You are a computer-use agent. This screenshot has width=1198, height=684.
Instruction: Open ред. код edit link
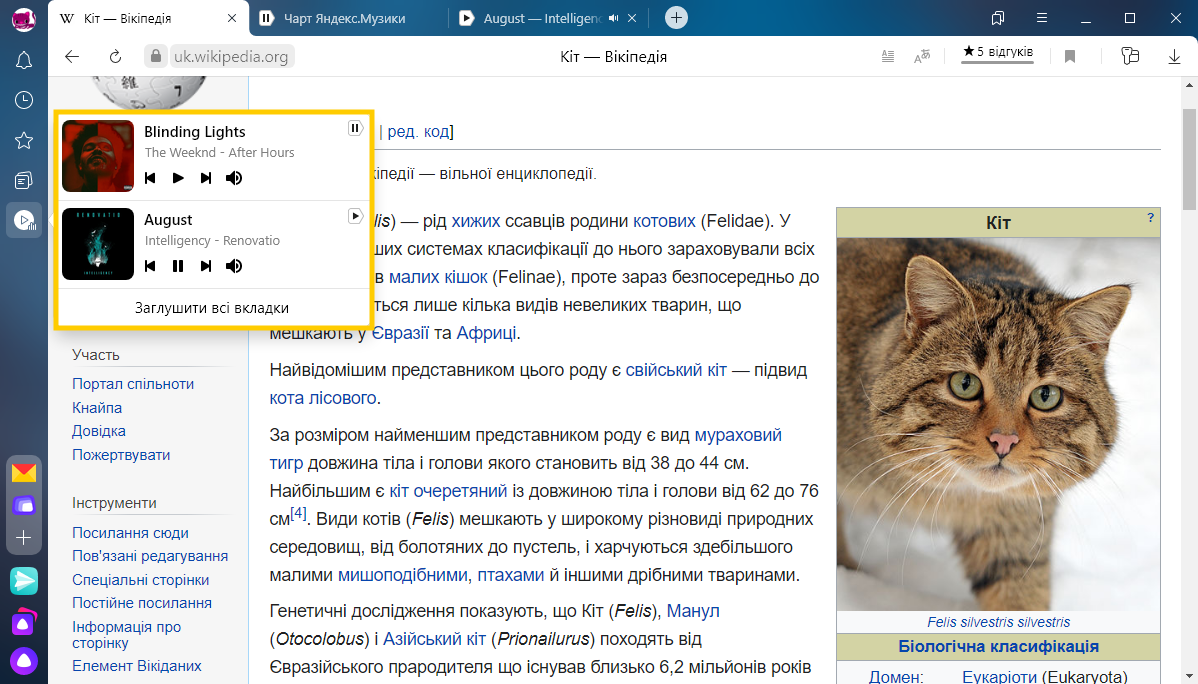tap(418, 131)
